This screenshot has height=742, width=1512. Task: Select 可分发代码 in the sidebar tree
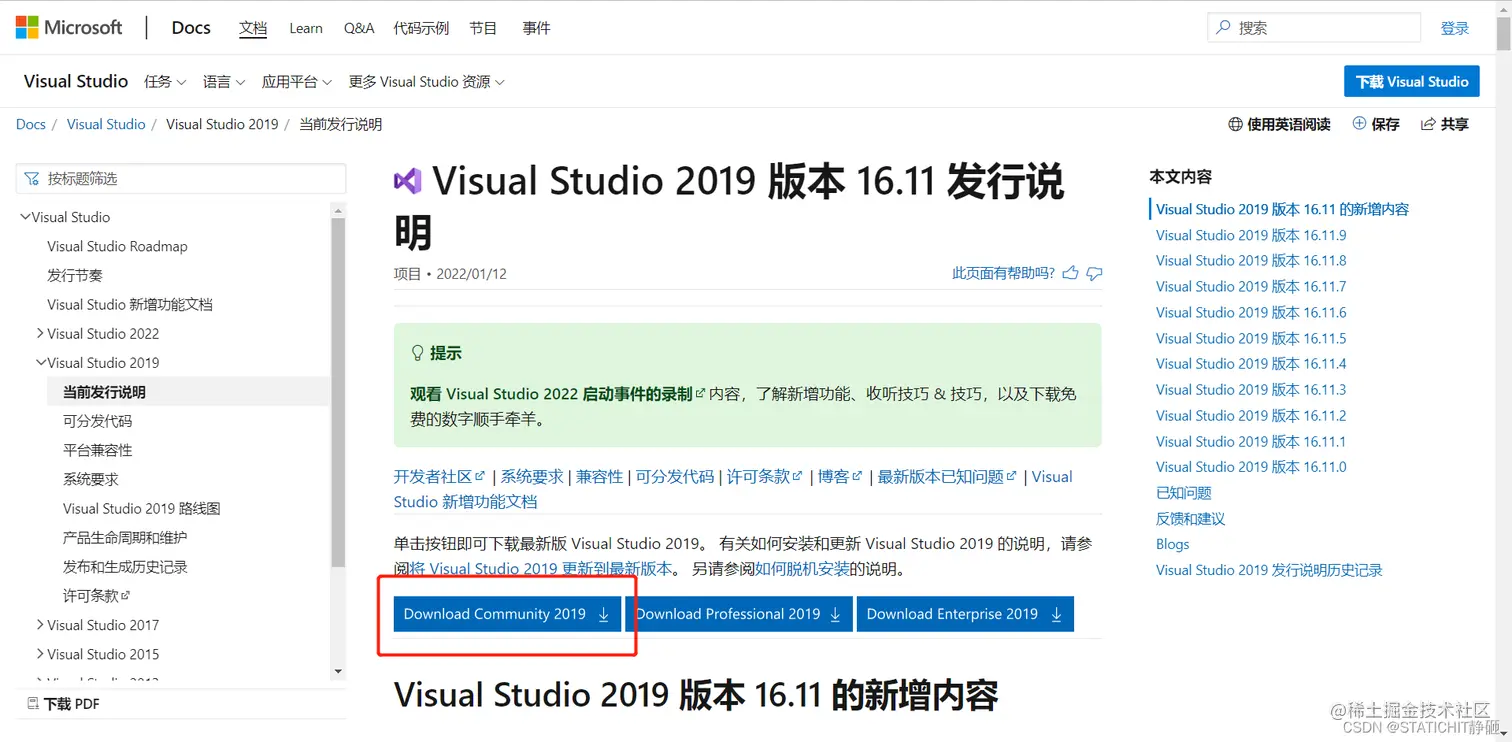(x=97, y=421)
